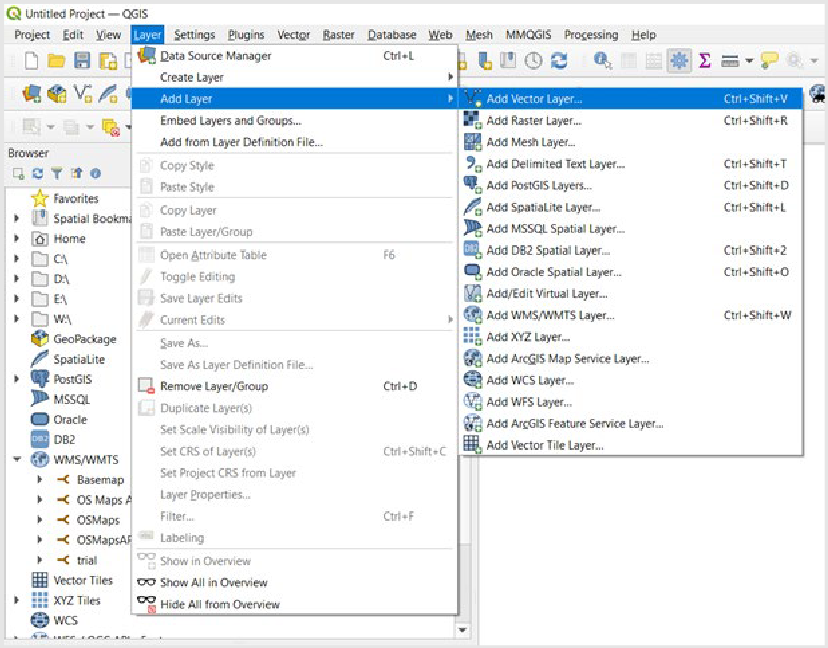Select Add/Edit Virtual Layer

tap(632, 294)
